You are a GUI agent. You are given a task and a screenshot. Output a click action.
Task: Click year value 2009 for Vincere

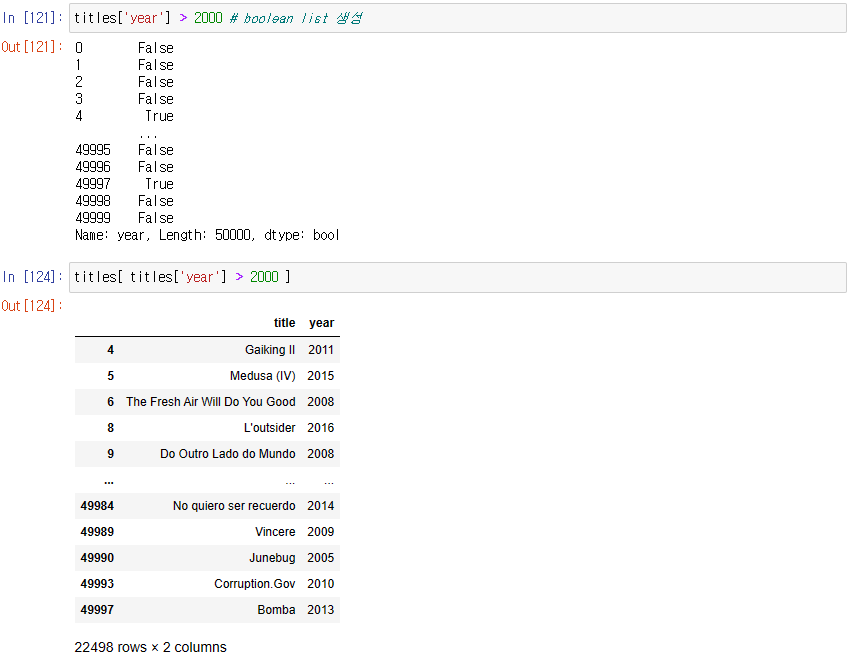[321, 532]
